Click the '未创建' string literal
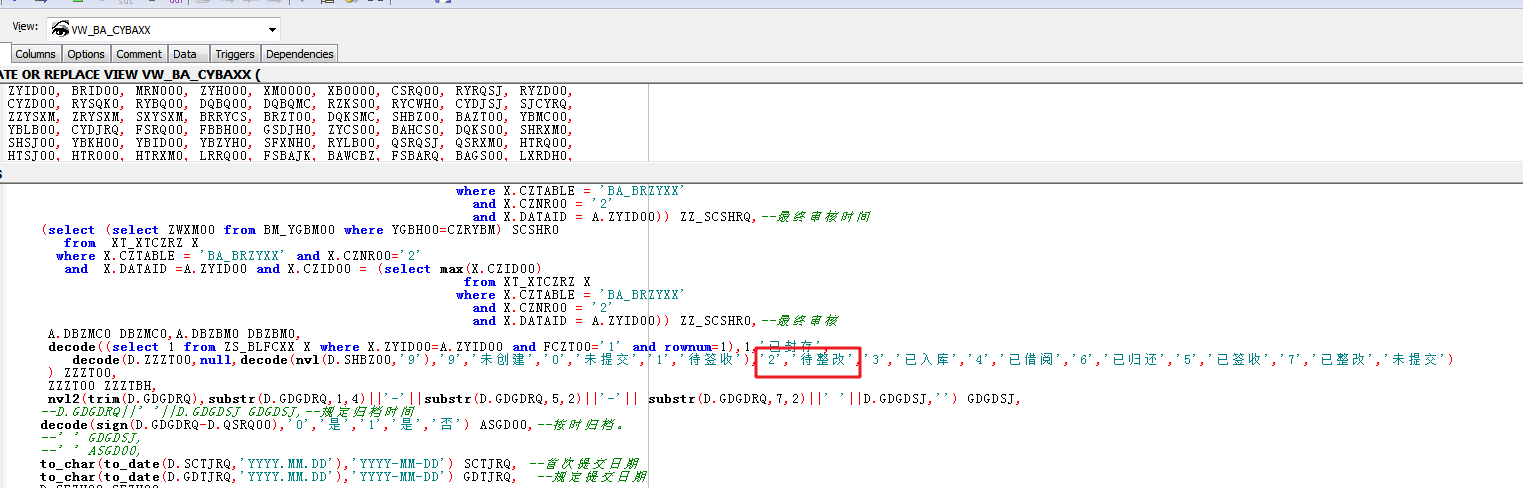This screenshot has height=488, width=1523. (508, 360)
